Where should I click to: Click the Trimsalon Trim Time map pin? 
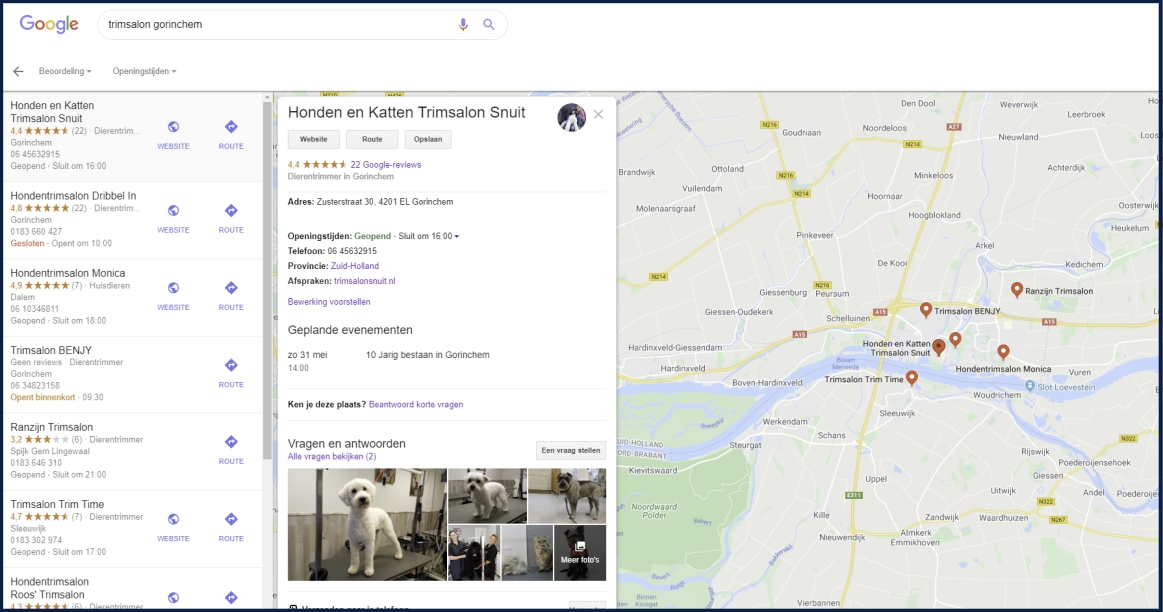[911, 378]
